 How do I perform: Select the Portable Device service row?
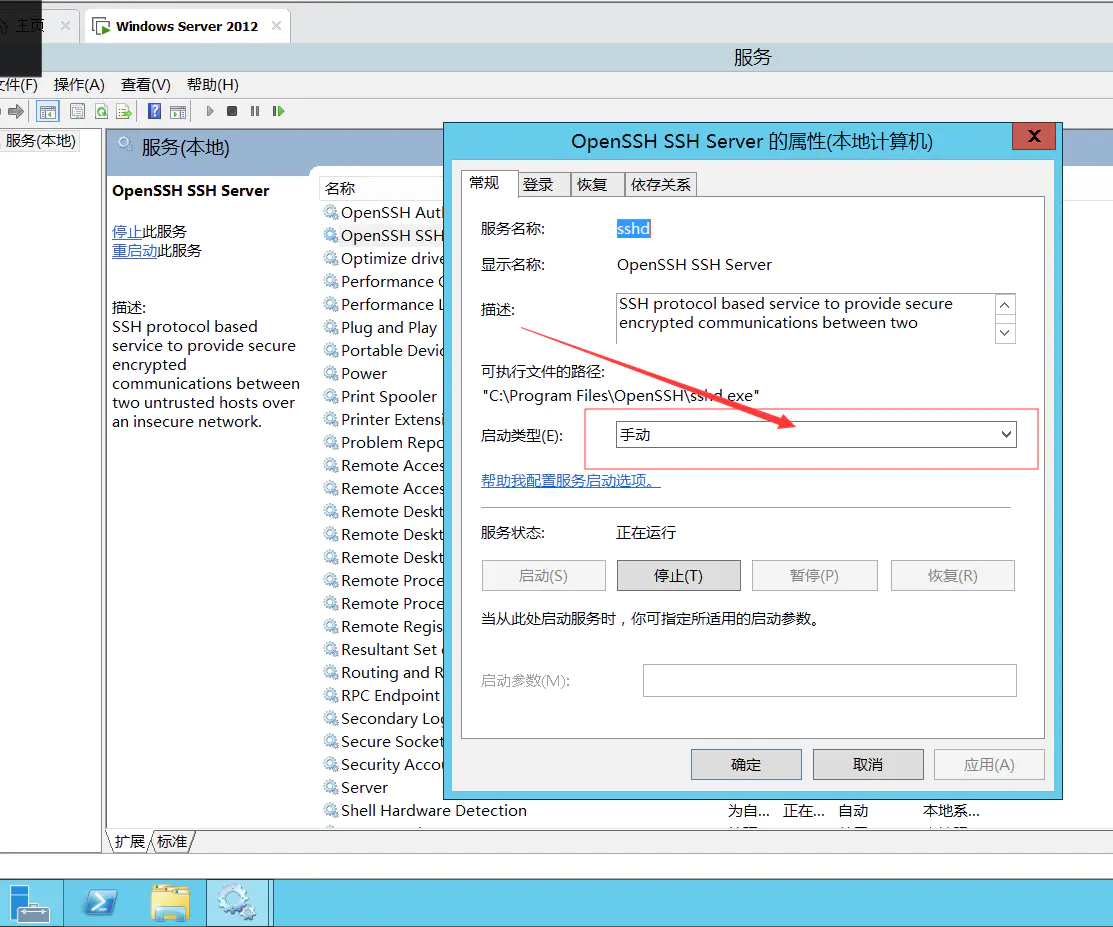pos(383,350)
